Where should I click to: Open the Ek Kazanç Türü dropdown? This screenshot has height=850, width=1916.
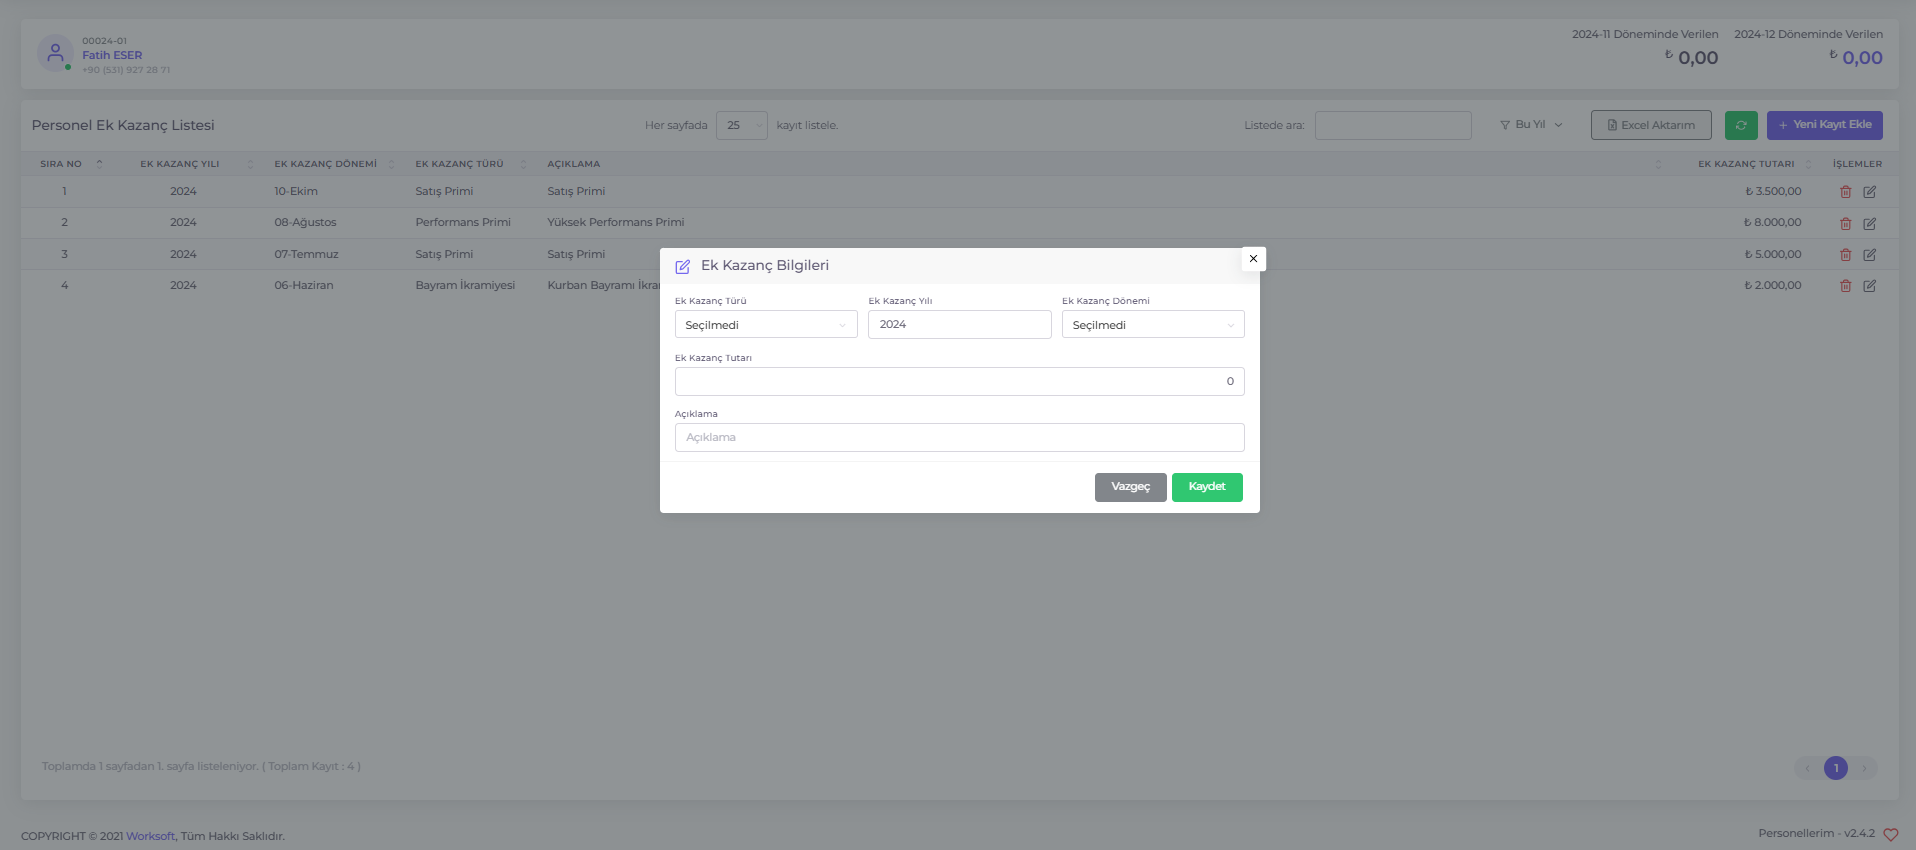tap(766, 324)
